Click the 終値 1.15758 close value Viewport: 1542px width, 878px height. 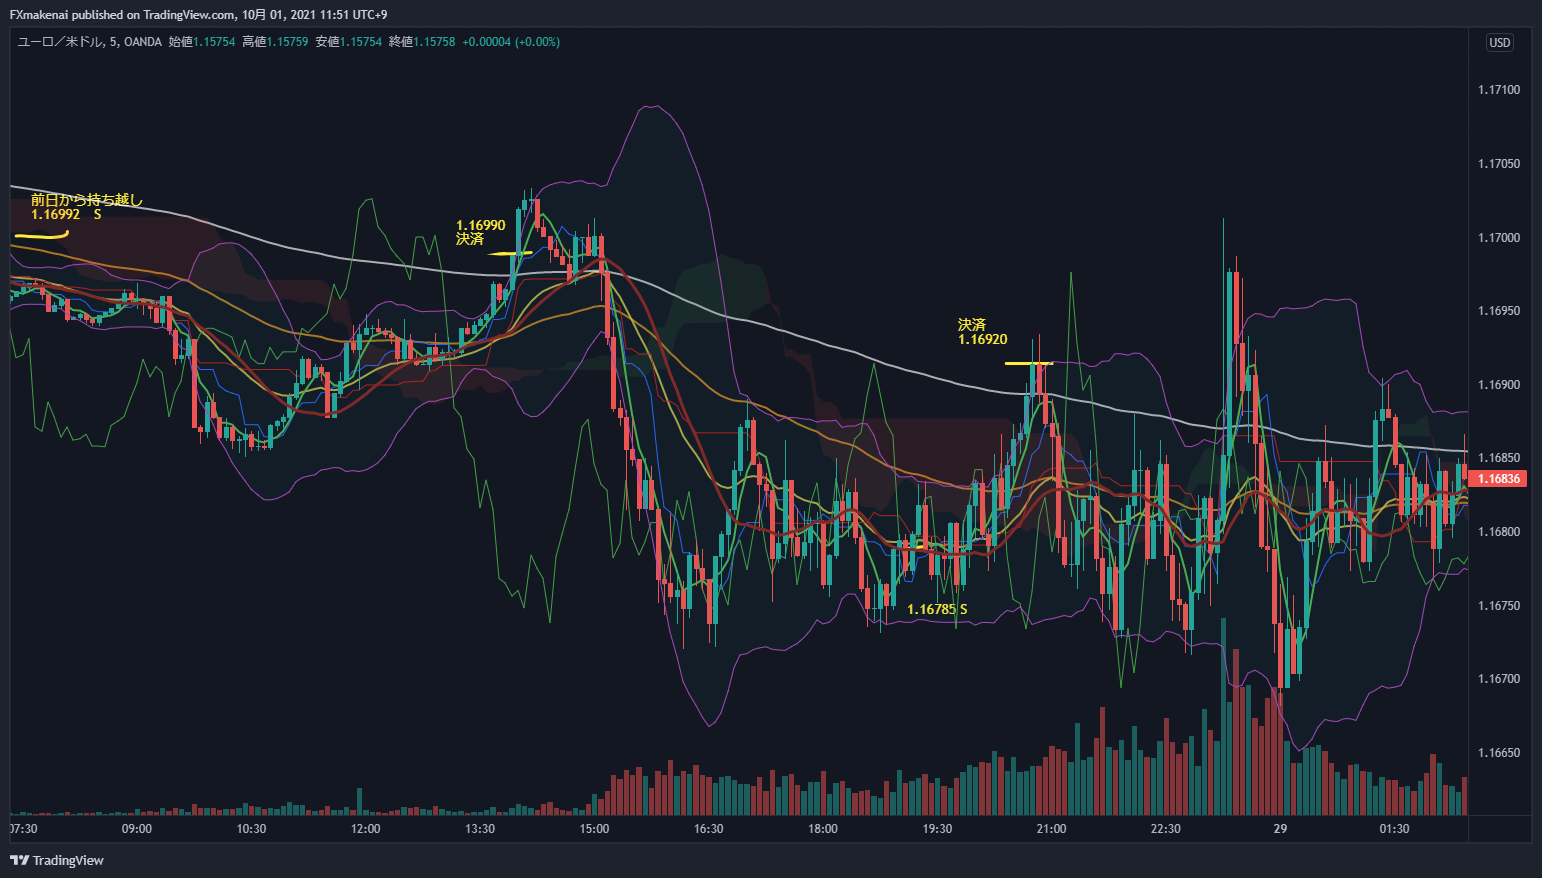pos(422,42)
